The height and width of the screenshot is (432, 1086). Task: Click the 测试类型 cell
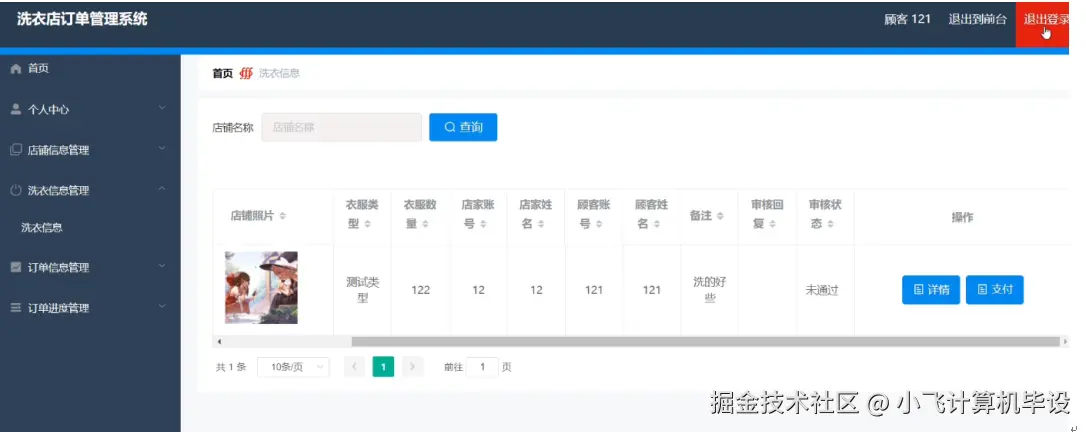tap(363, 290)
